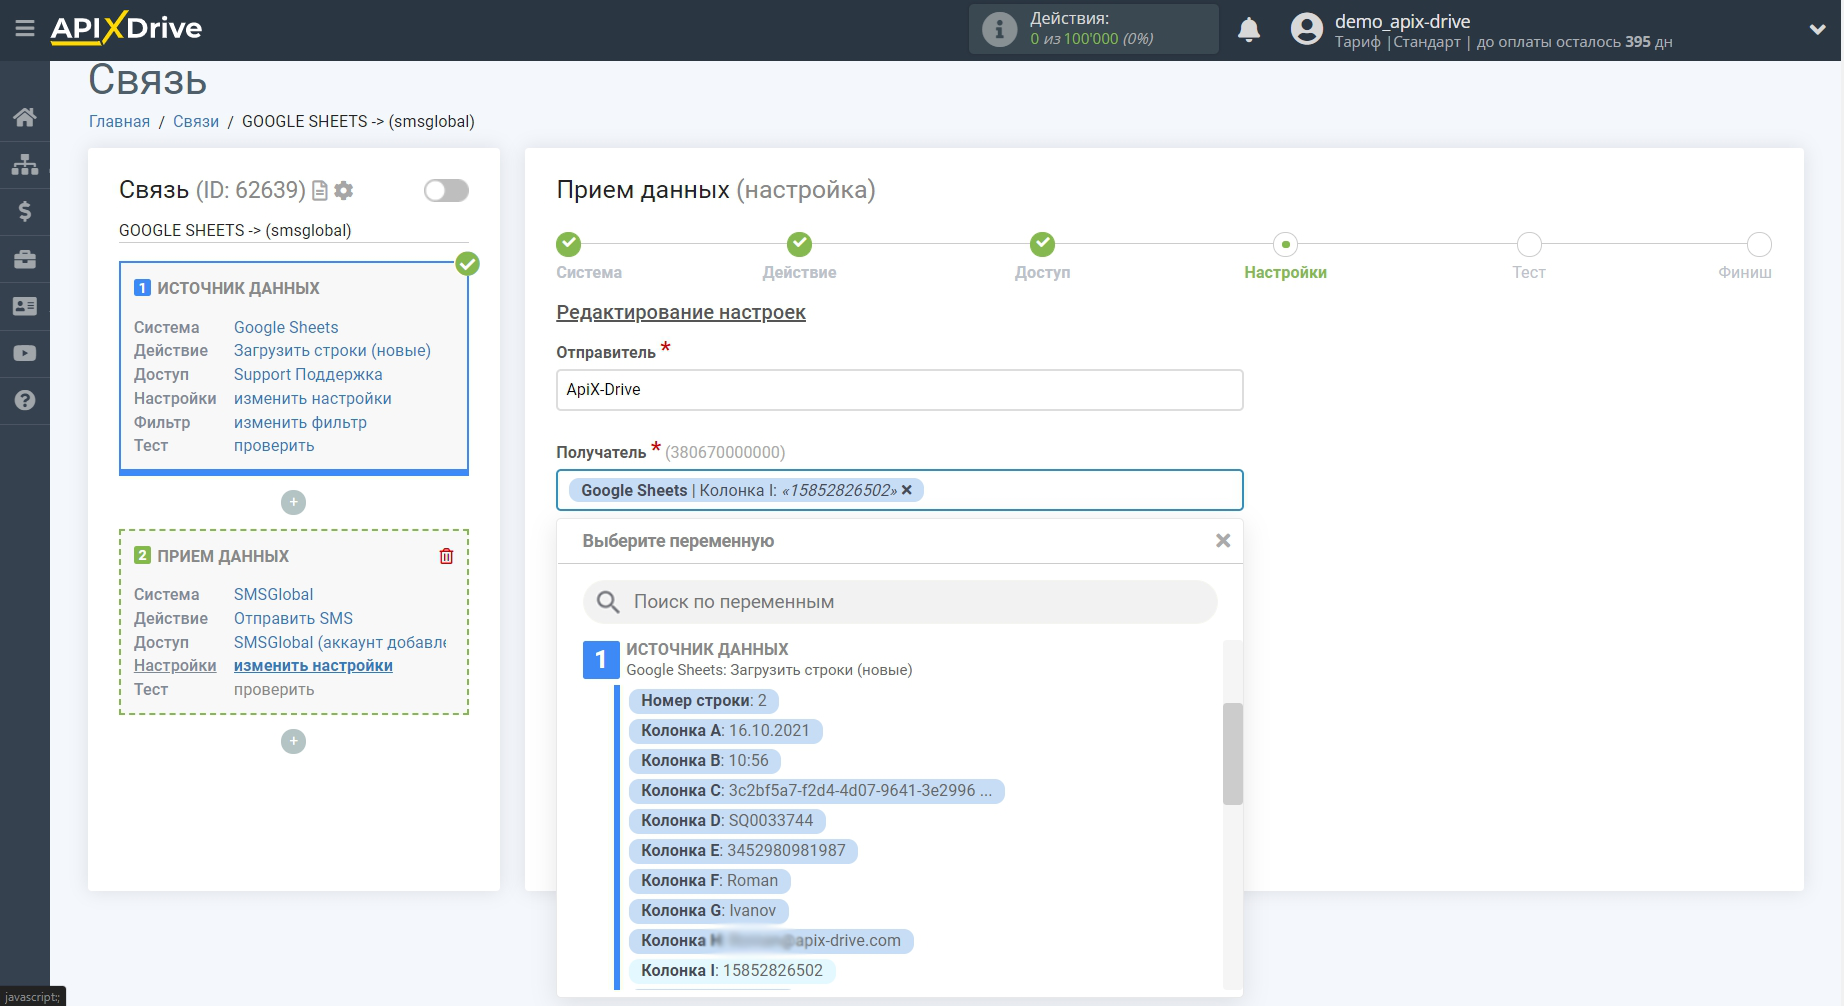Go to Связи breadcrumb
Viewport: 1844px width, 1006px height.
tap(196, 121)
